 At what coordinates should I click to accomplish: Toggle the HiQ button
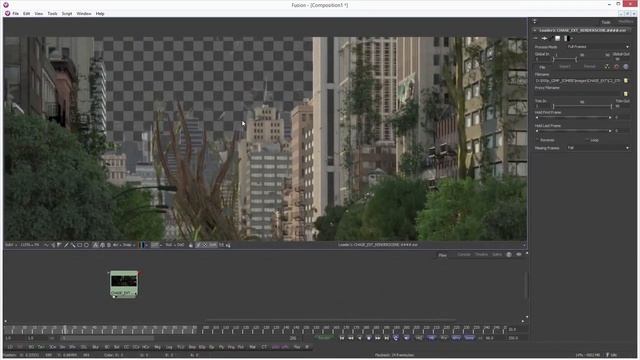418,338
